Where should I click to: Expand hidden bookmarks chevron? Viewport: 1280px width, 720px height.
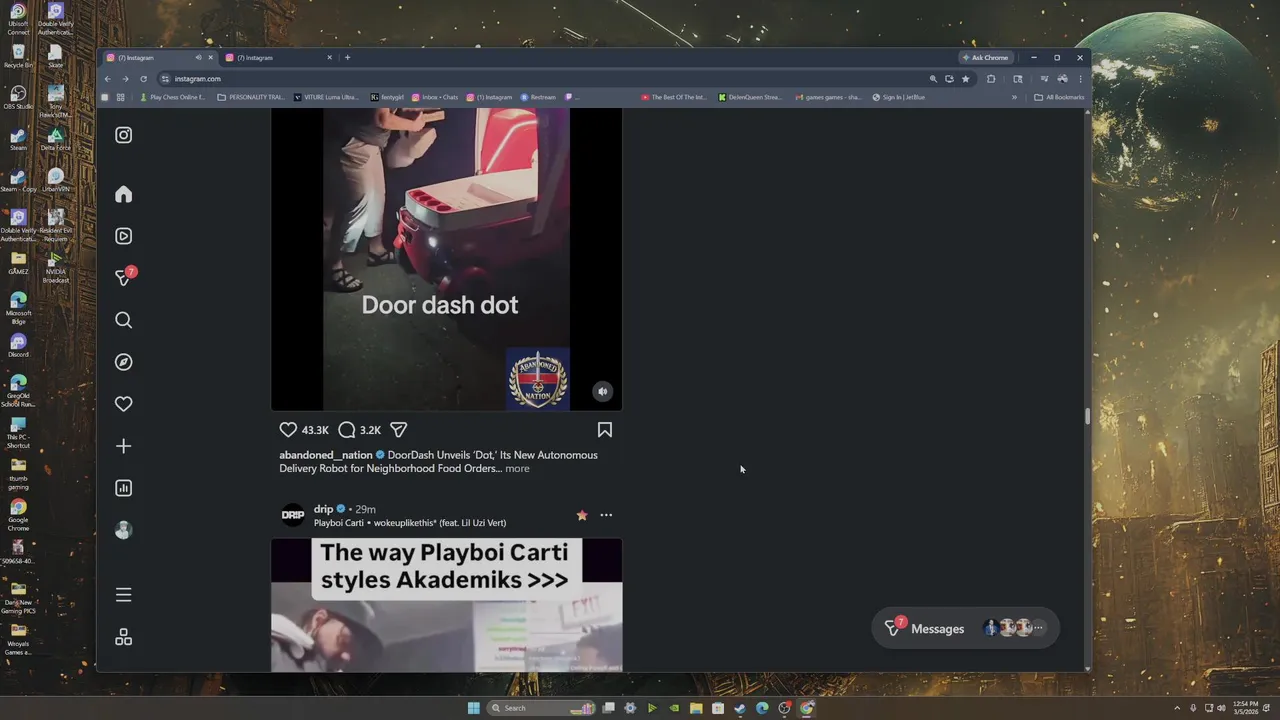1014,97
